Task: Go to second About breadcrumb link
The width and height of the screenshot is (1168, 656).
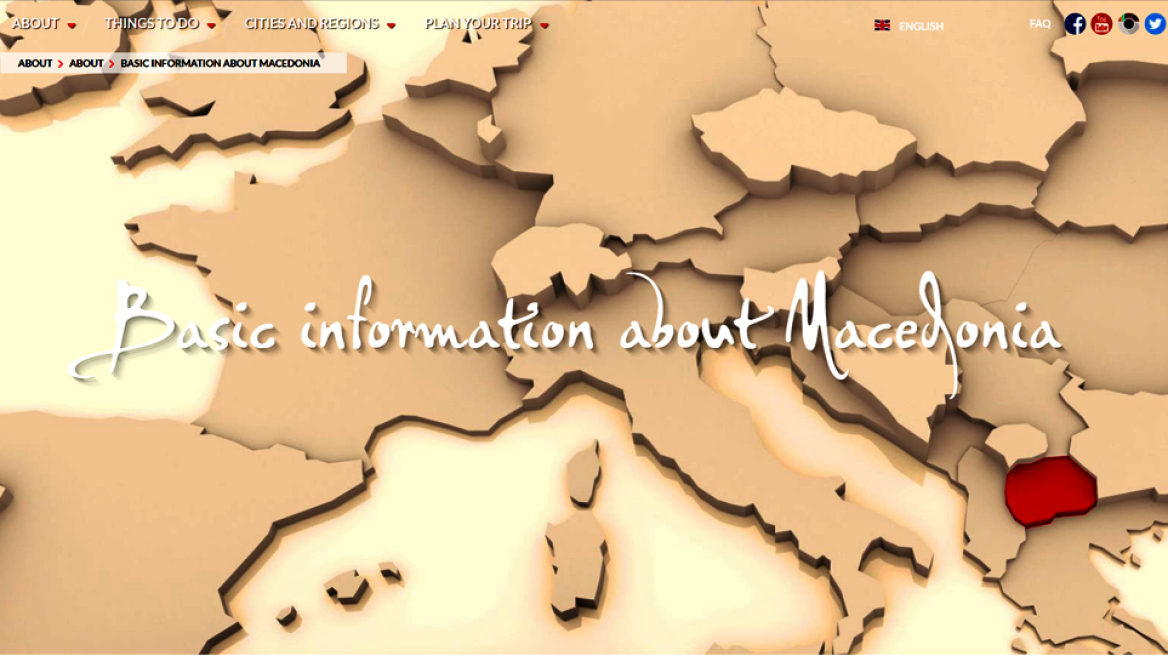Action: click(x=86, y=63)
